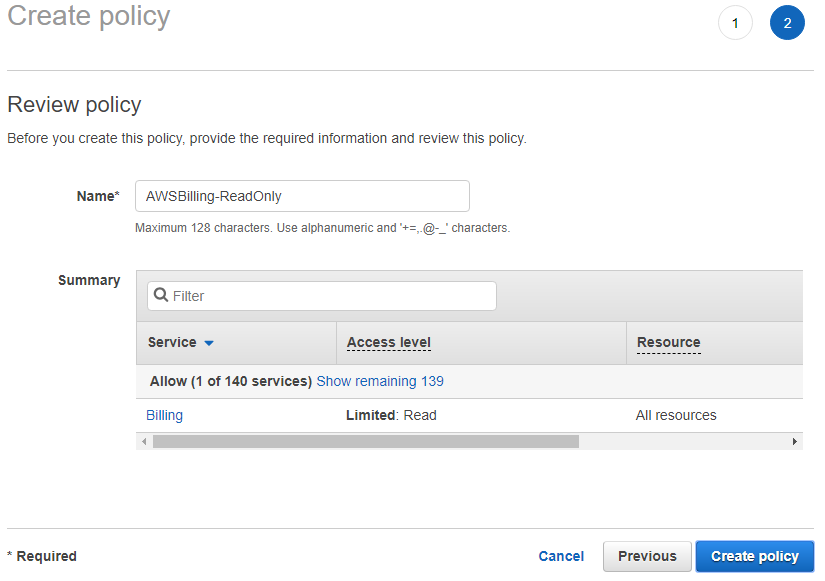Viewport: 825px width, 581px height.
Task: Go to wizard step 1 circle
Action: 735,23
